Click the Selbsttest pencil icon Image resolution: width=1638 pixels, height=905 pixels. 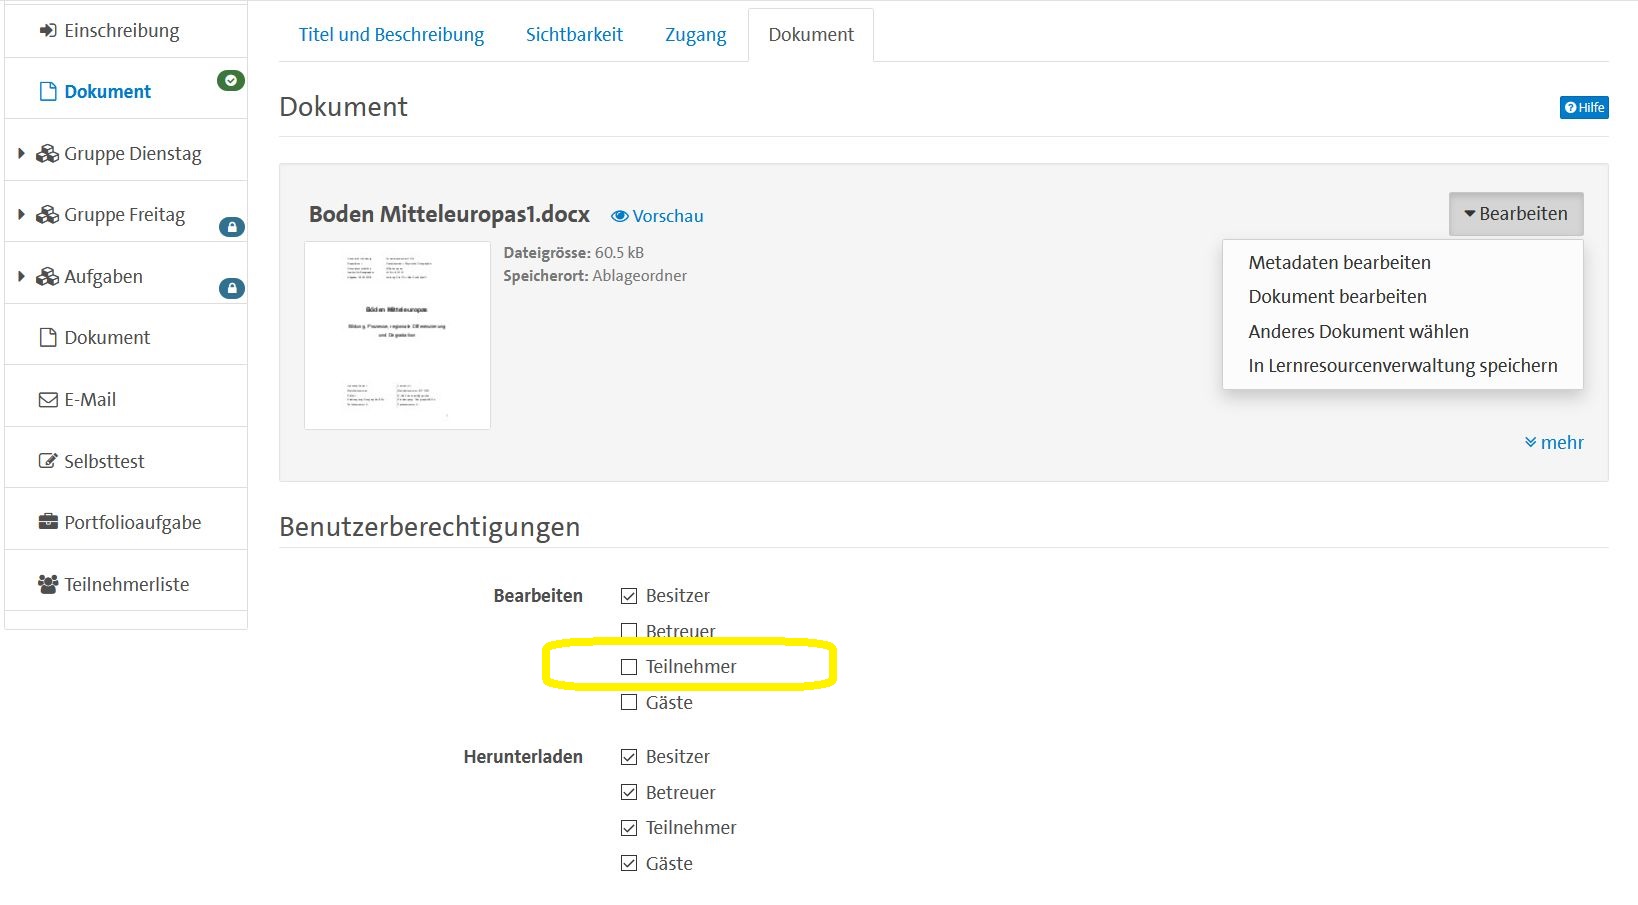pos(47,459)
